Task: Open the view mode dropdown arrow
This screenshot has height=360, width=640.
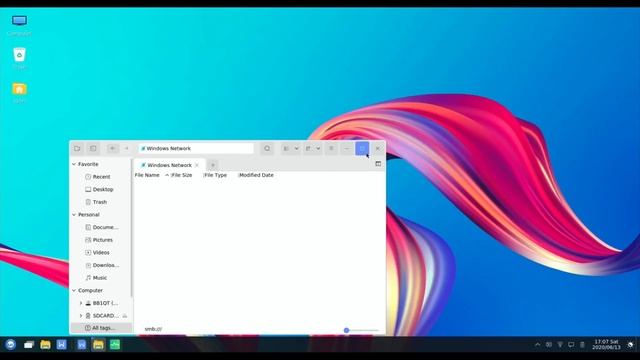Action: tap(296, 149)
